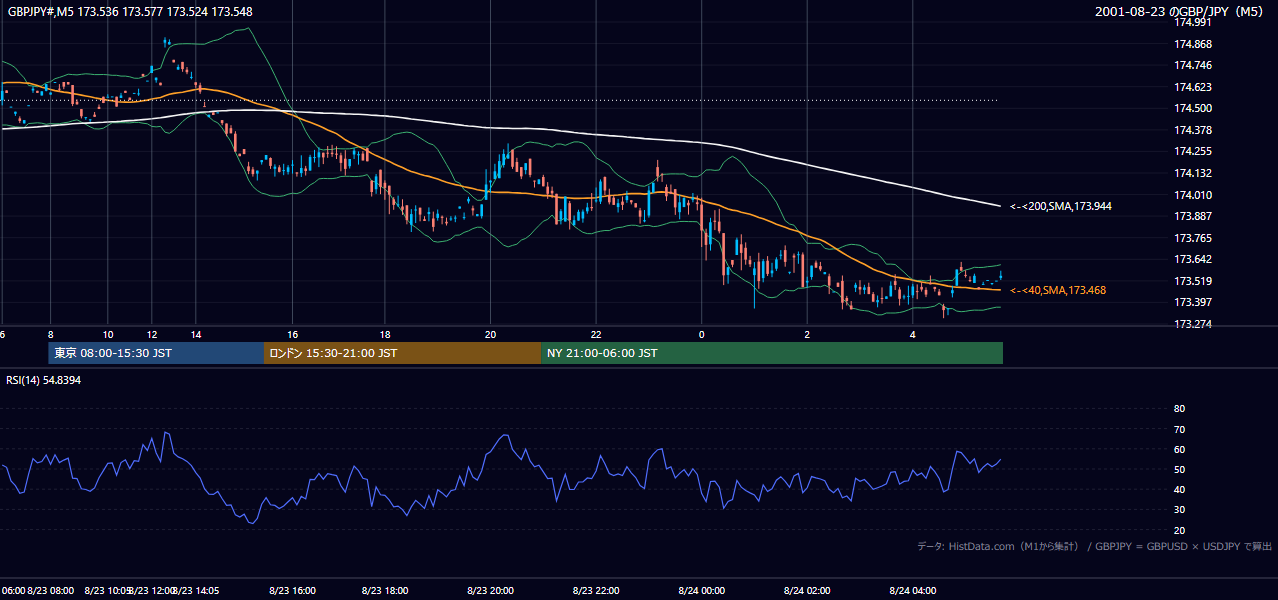Click the 8/23 20:00 bottom date label

[489, 591]
